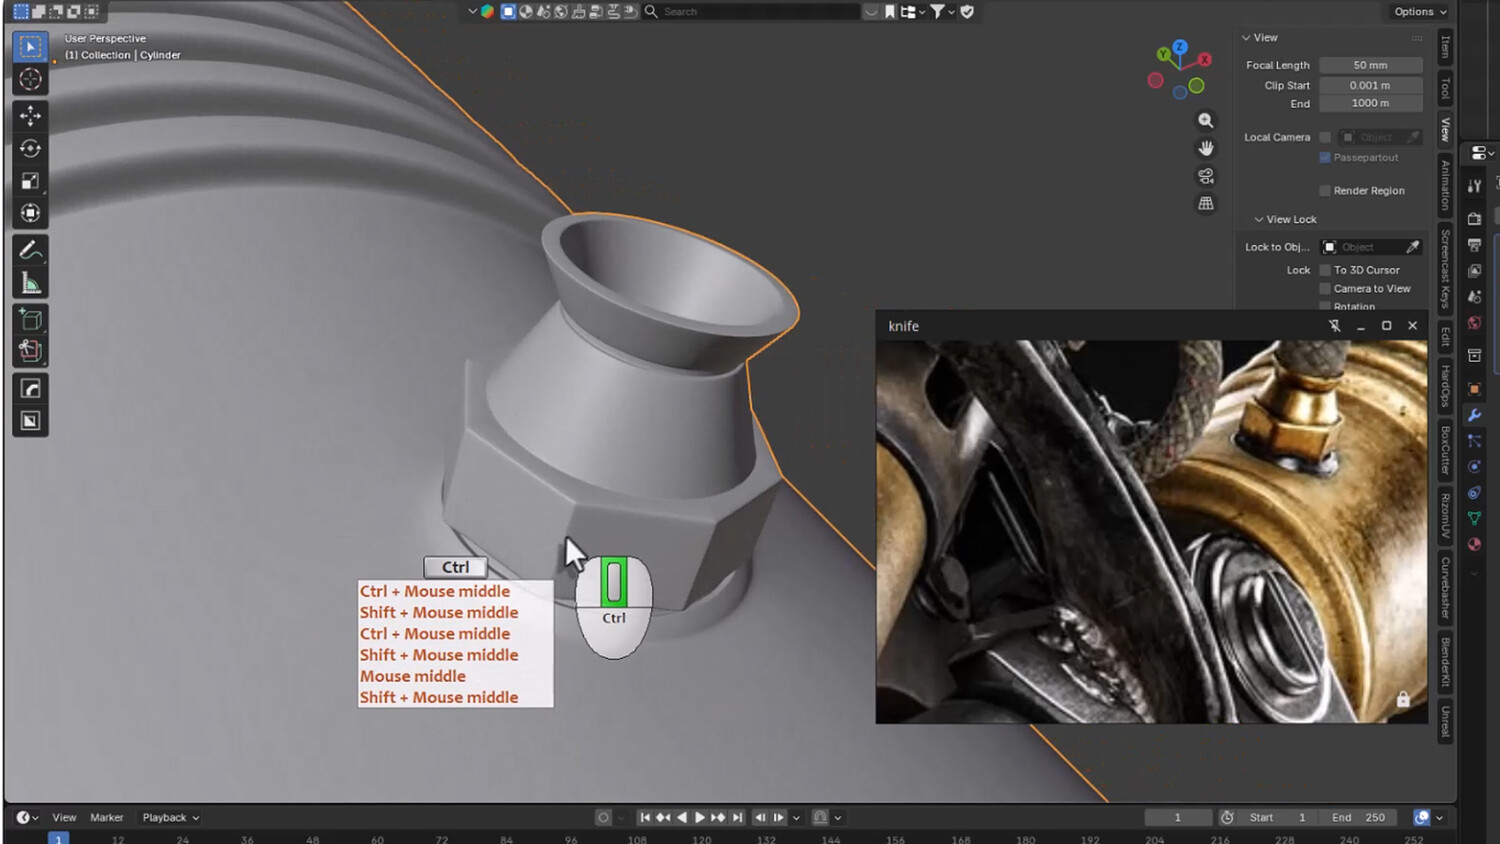1500x844 pixels.
Task: Select the Annotate pencil tool
Action: coord(30,250)
